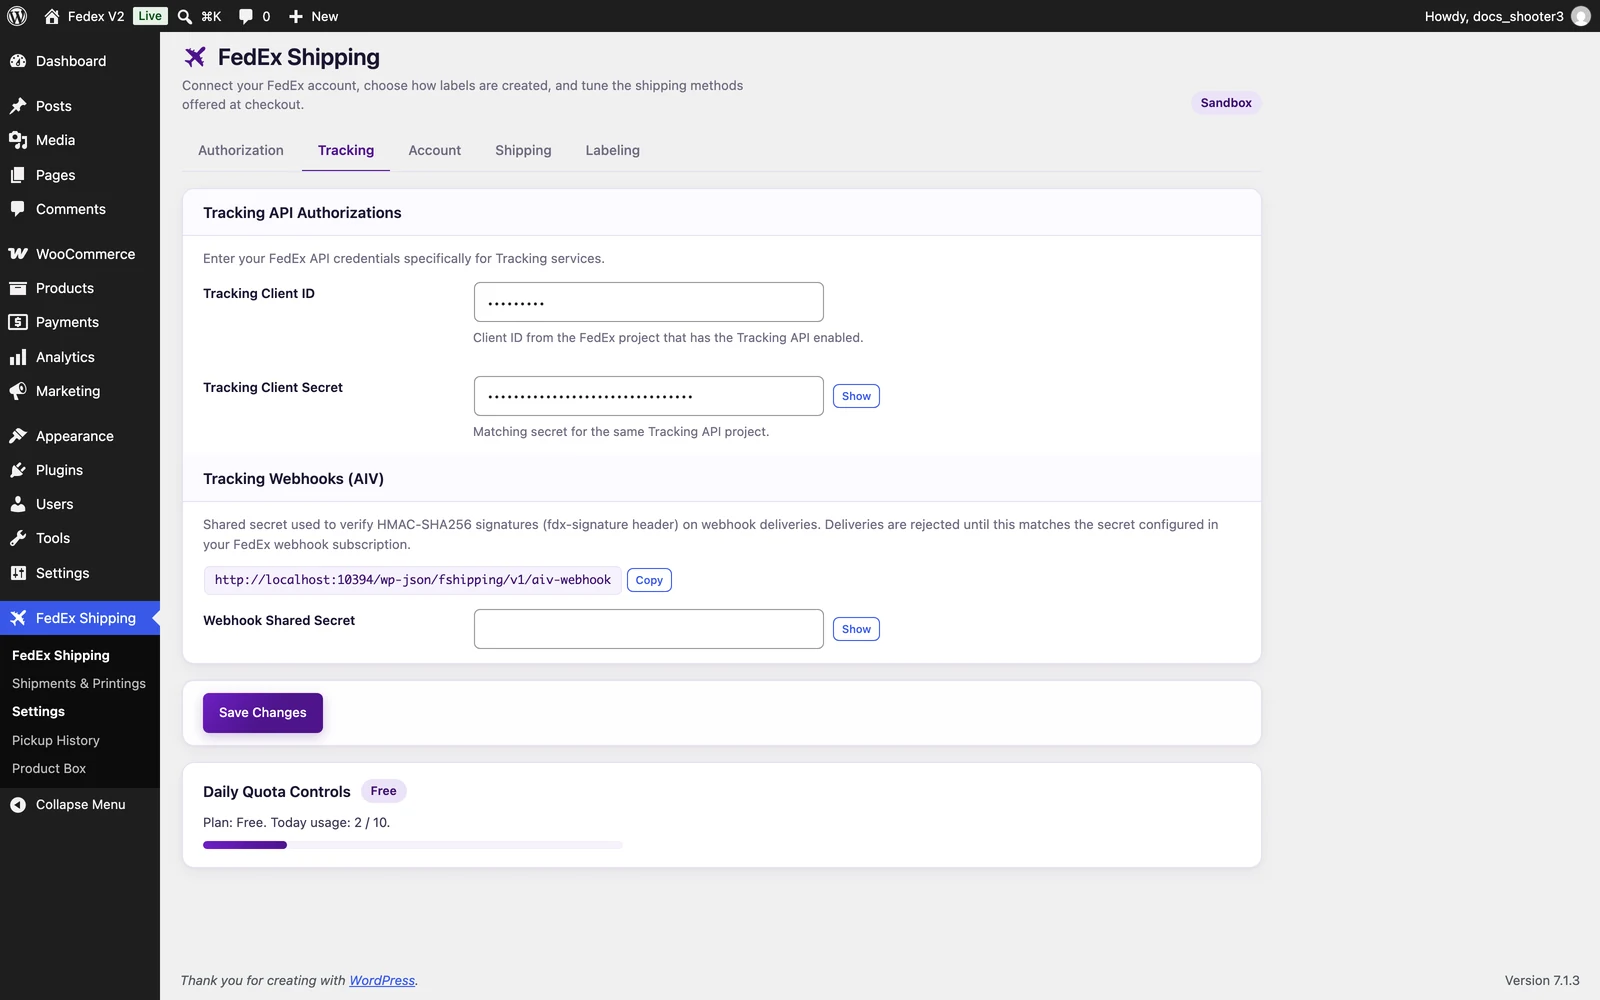Click the Products box icon

coord(18,288)
